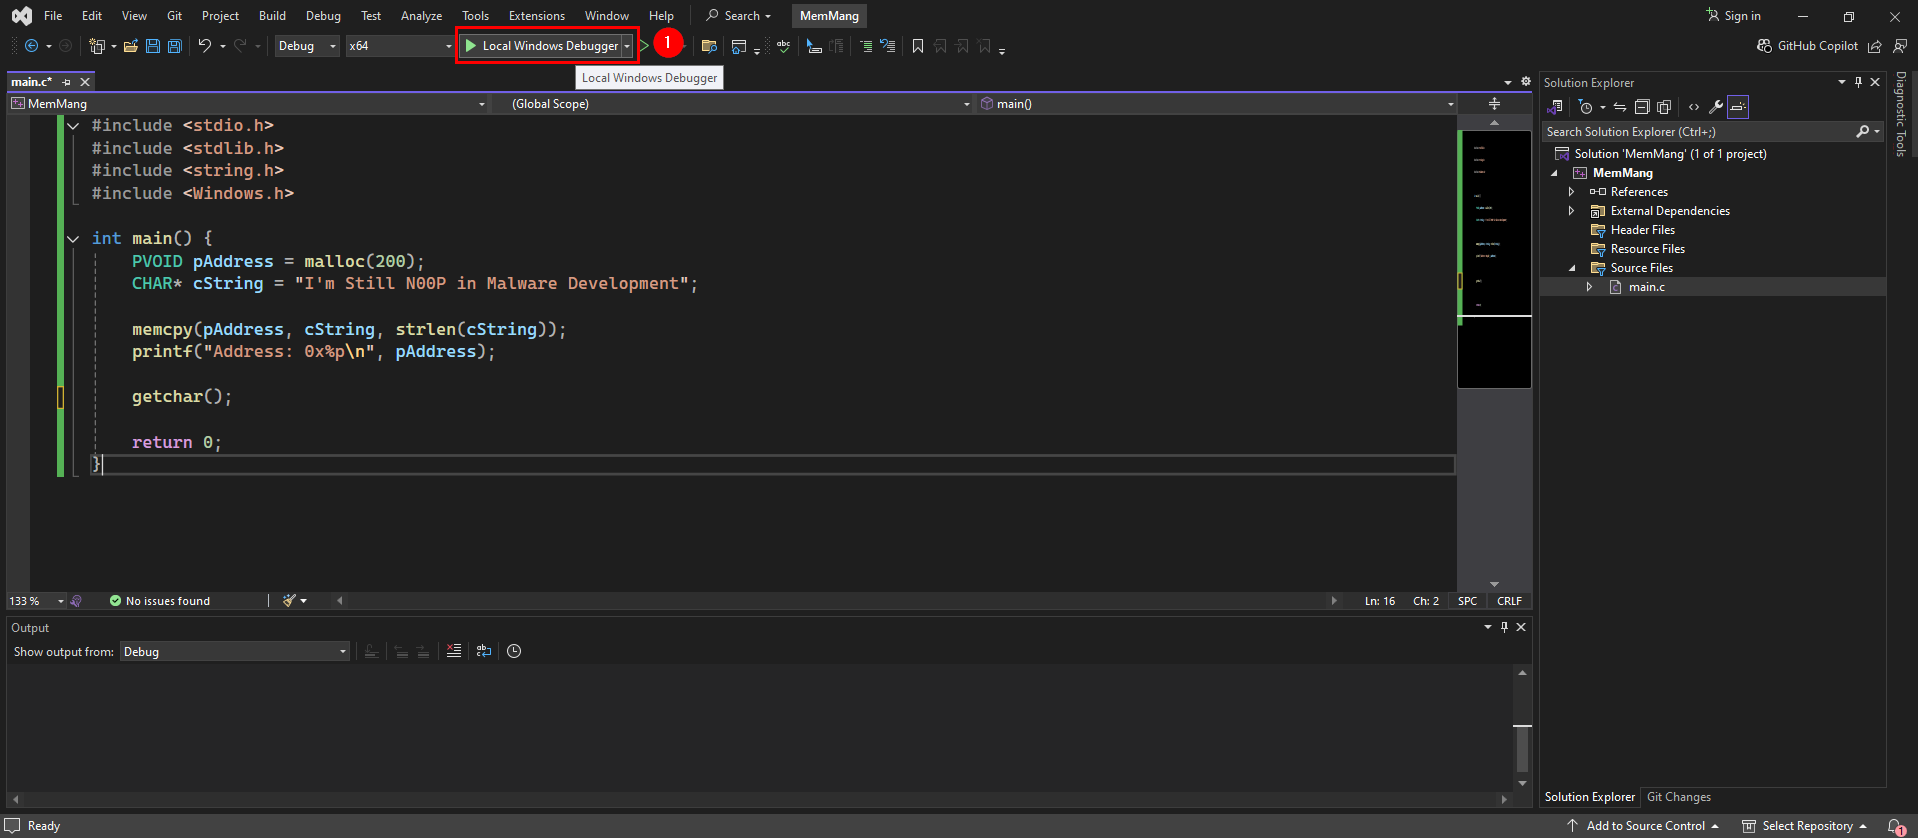The image size is (1918, 838).
Task: Click the clock timestamp icon in Output toolbar
Action: pyautogui.click(x=514, y=651)
